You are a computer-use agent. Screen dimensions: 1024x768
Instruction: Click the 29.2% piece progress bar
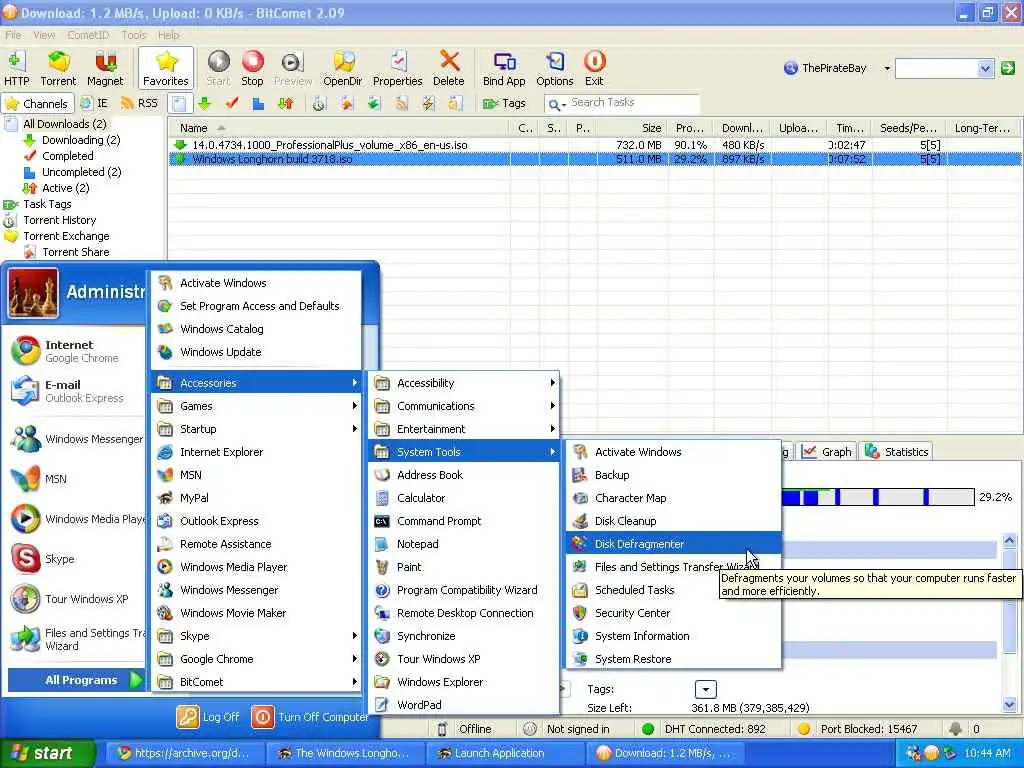point(878,497)
